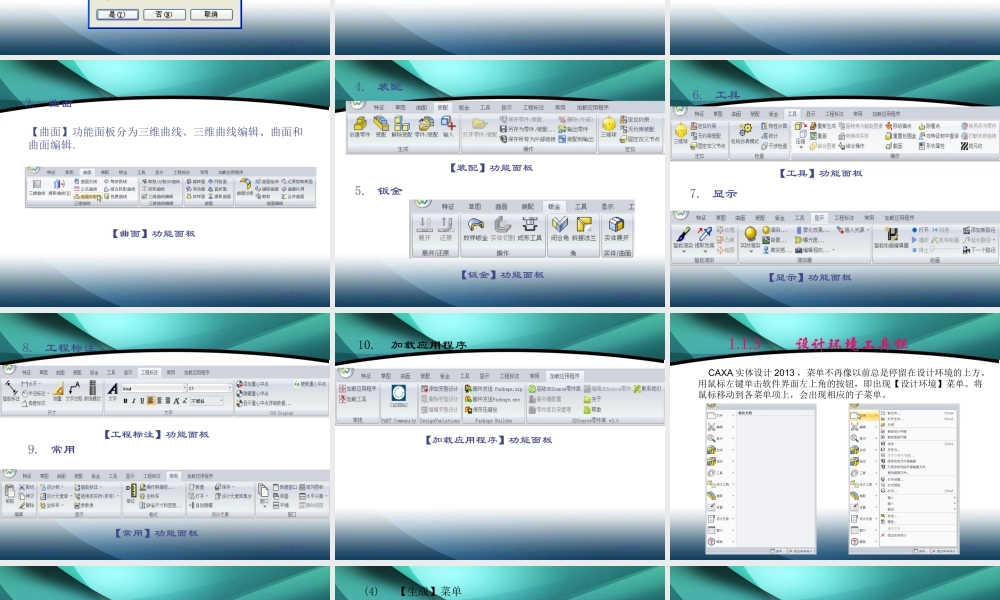Click 物性计算 in the 工具 ribbon
This screenshot has height=600, width=1000.
coord(774,126)
